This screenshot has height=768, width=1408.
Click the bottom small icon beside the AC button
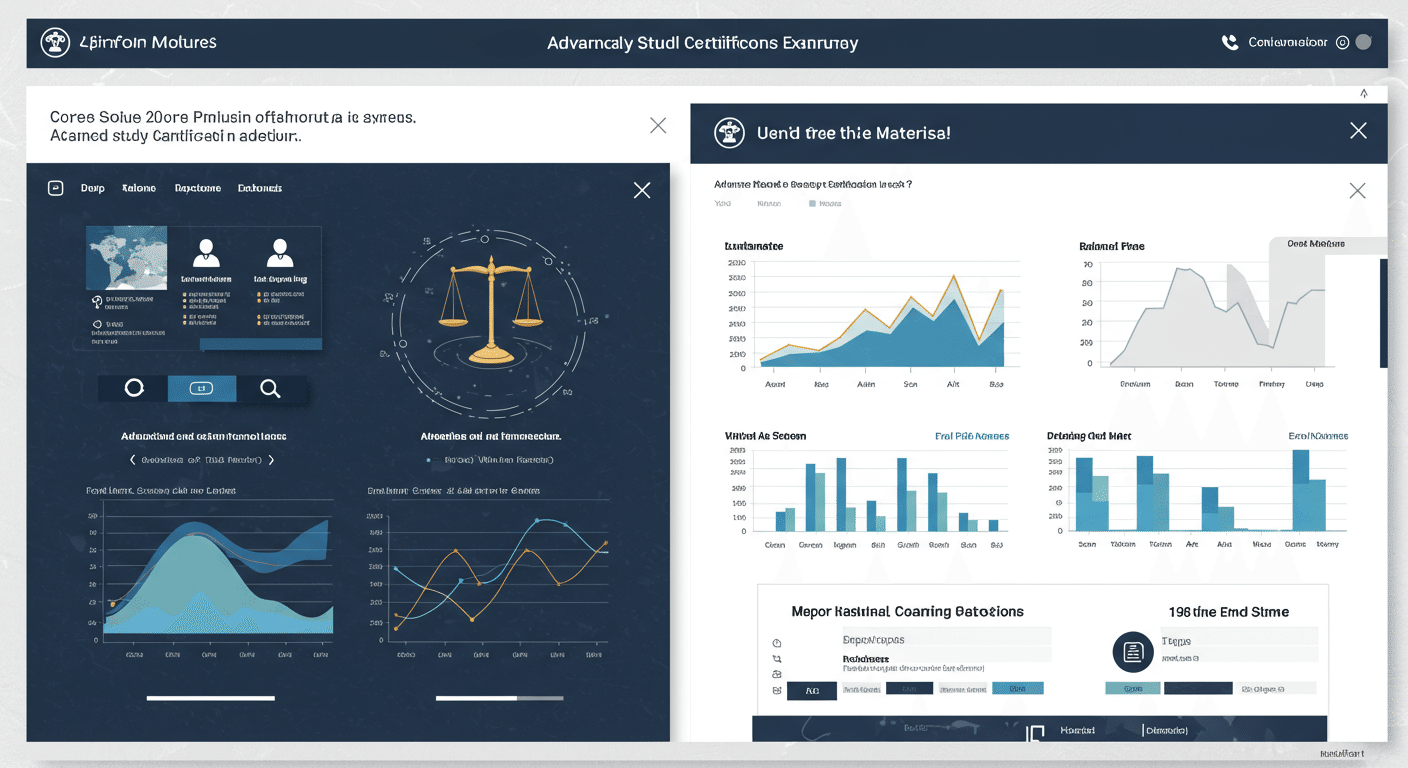click(777, 691)
